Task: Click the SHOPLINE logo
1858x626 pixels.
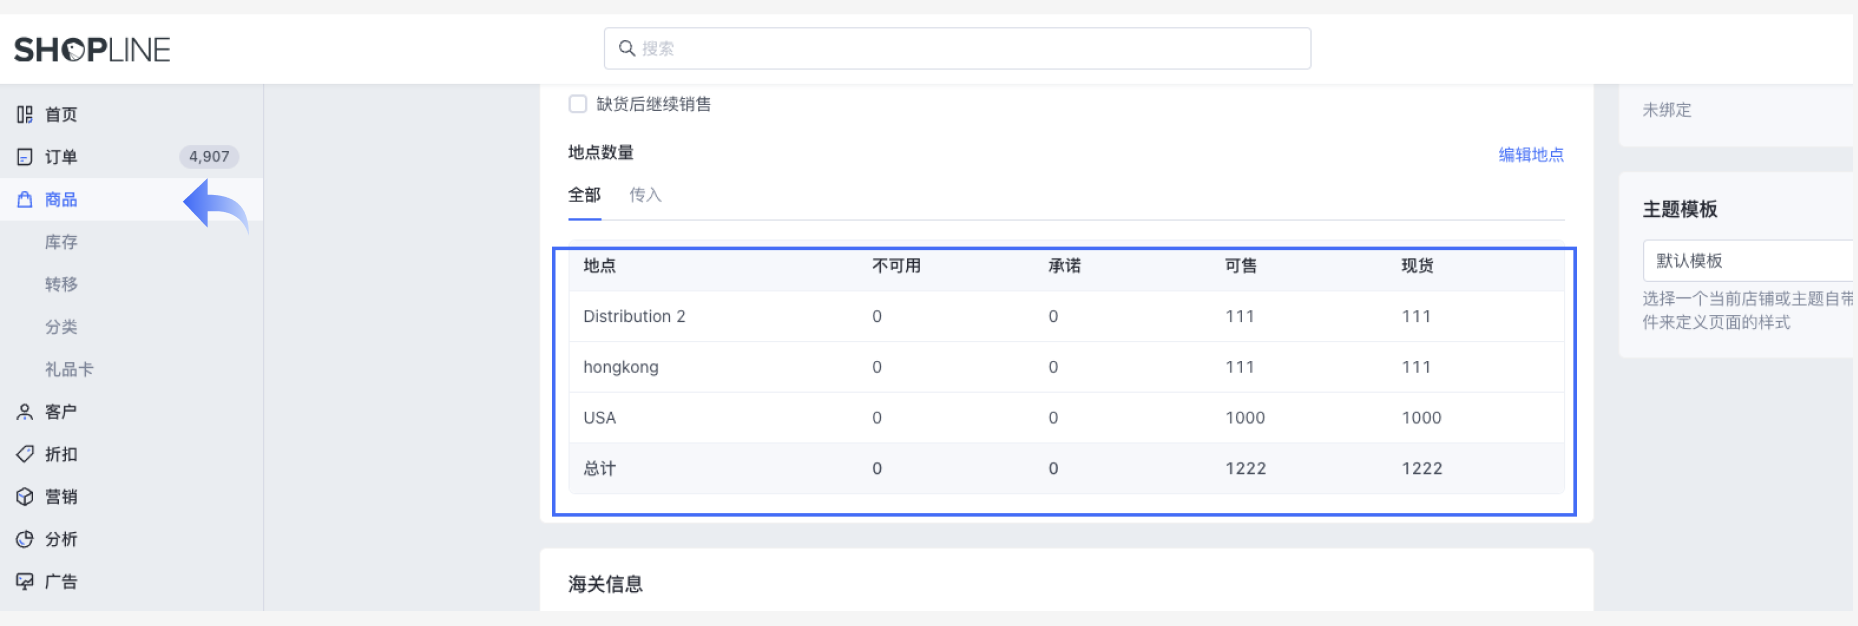Action: coord(92,49)
